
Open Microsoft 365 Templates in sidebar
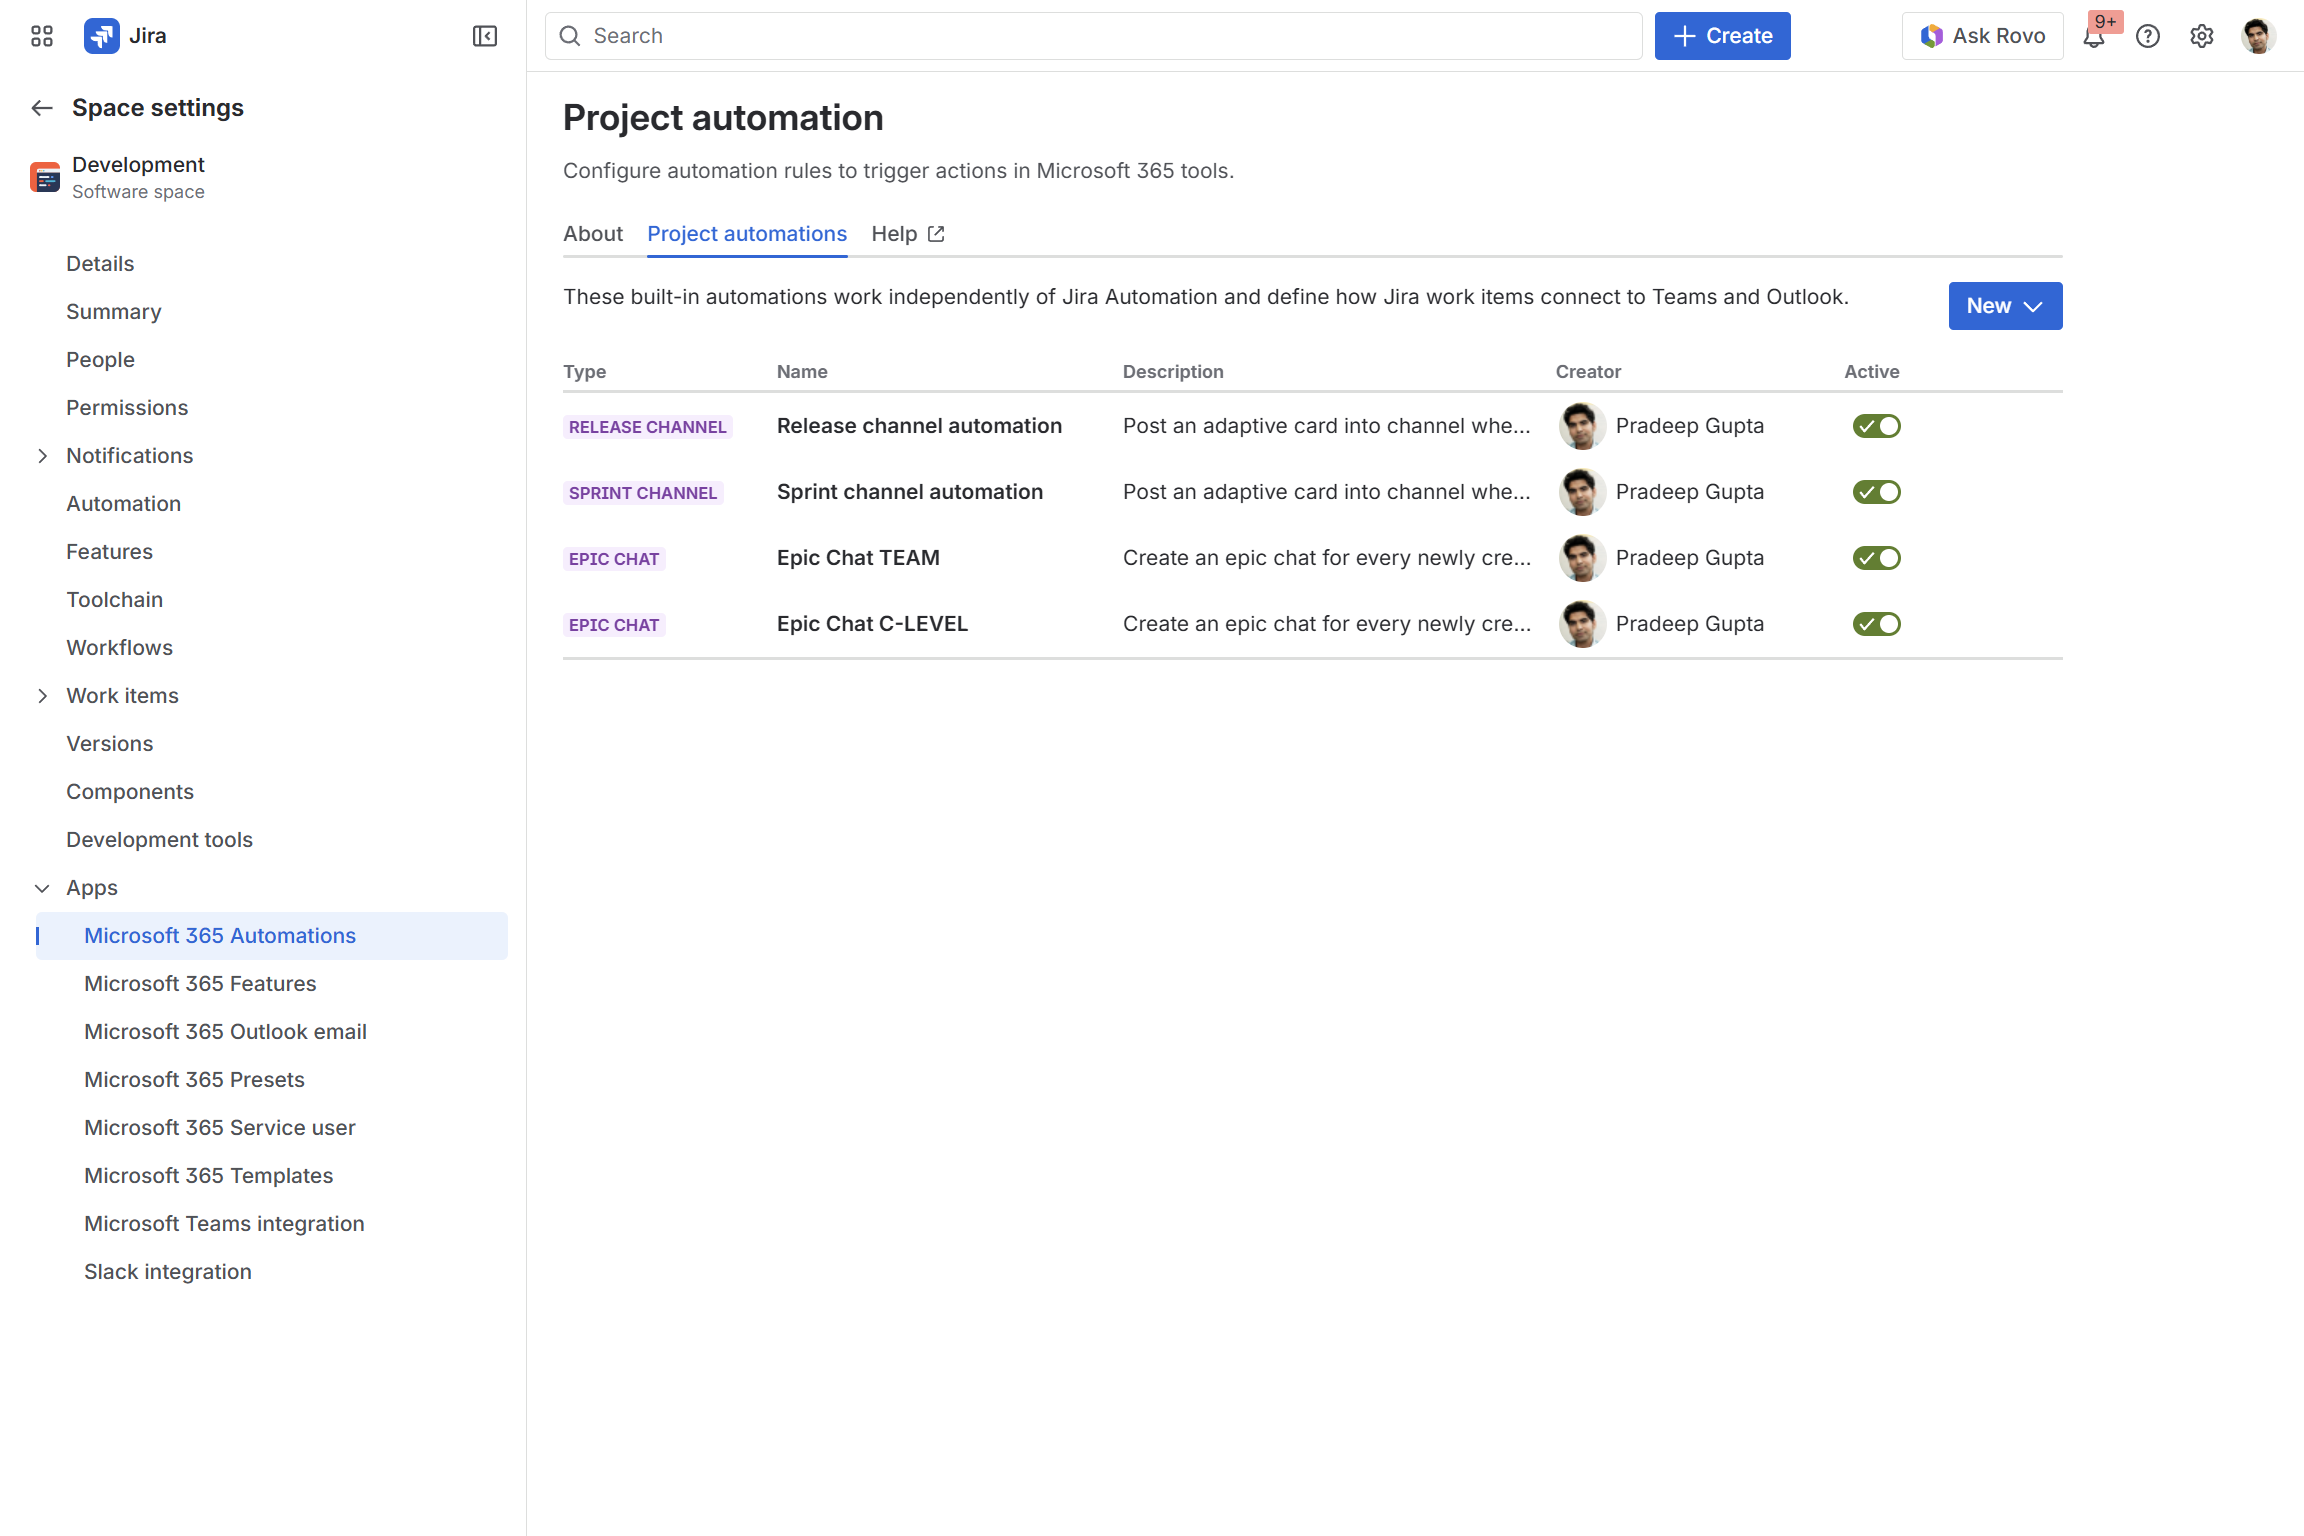pyautogui.click(x=208, y=1176)
